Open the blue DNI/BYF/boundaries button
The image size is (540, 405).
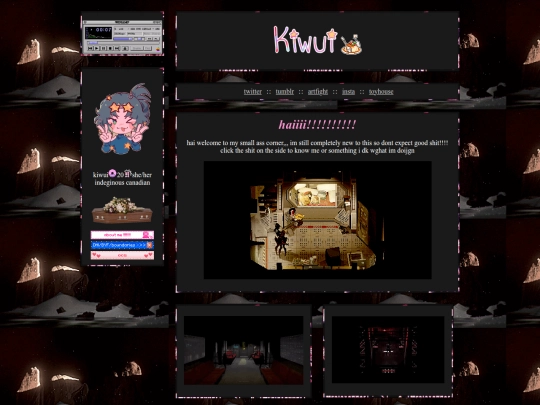pos(122,245)
